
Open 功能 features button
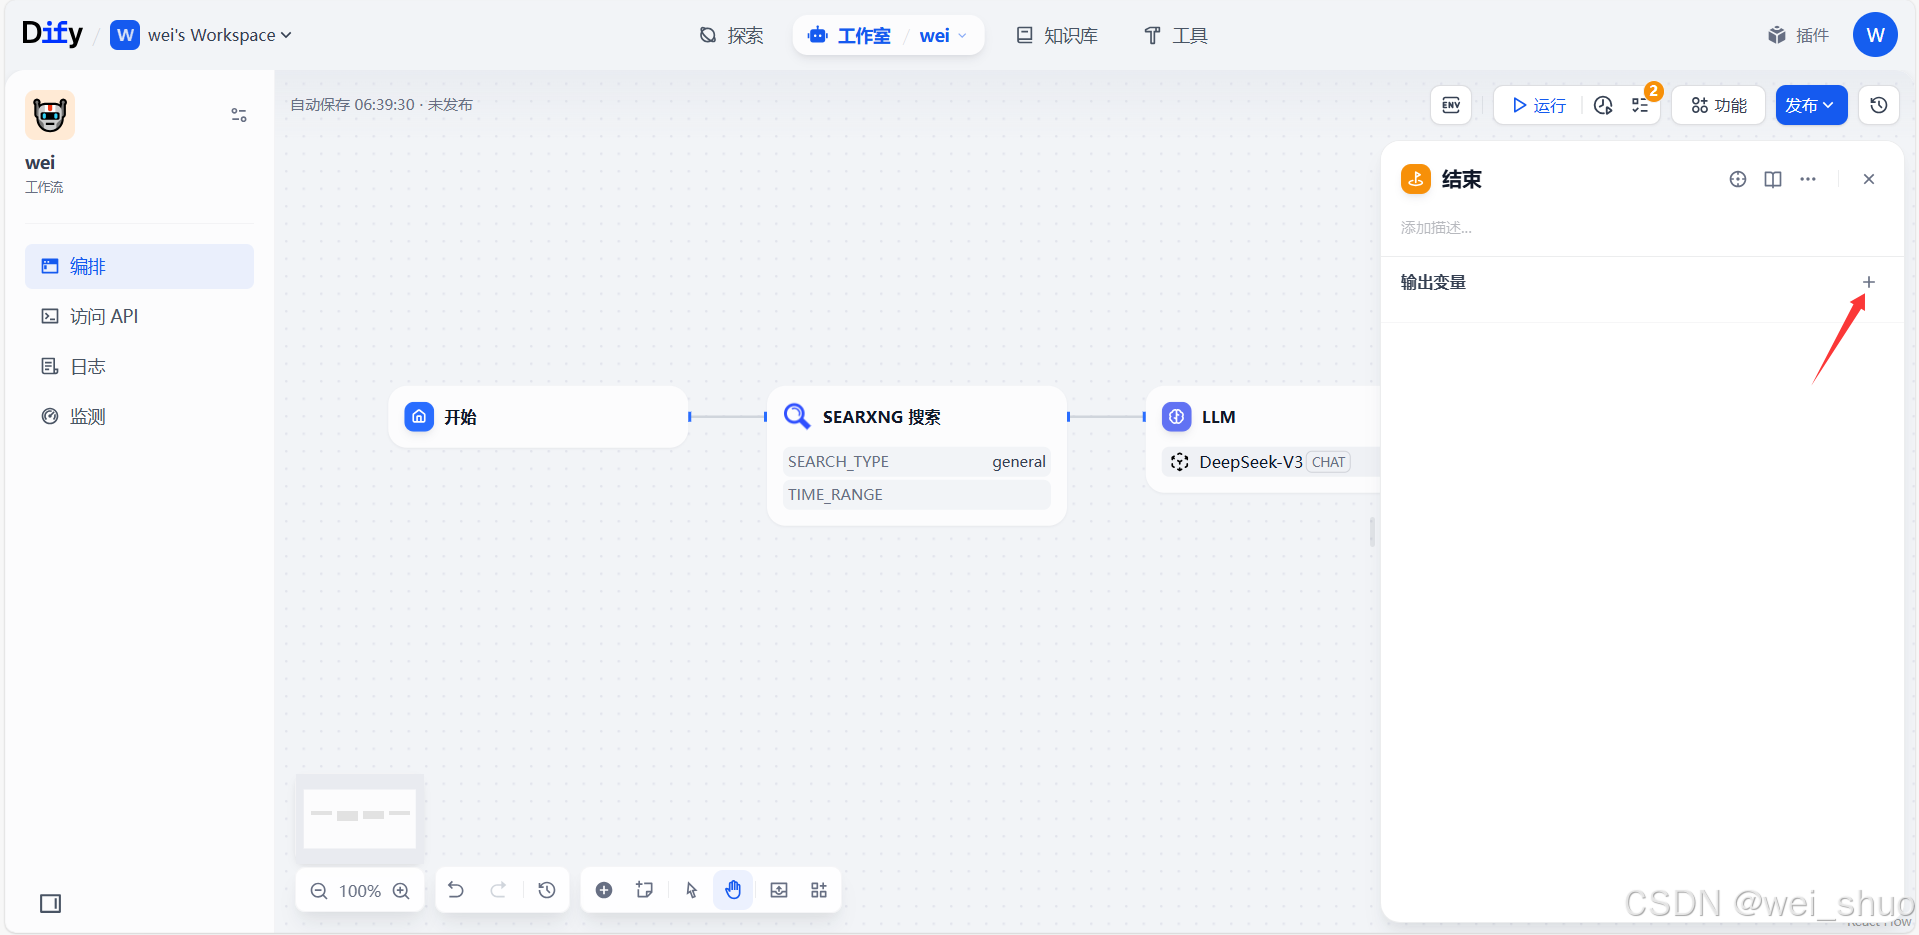click(1719, 105)
